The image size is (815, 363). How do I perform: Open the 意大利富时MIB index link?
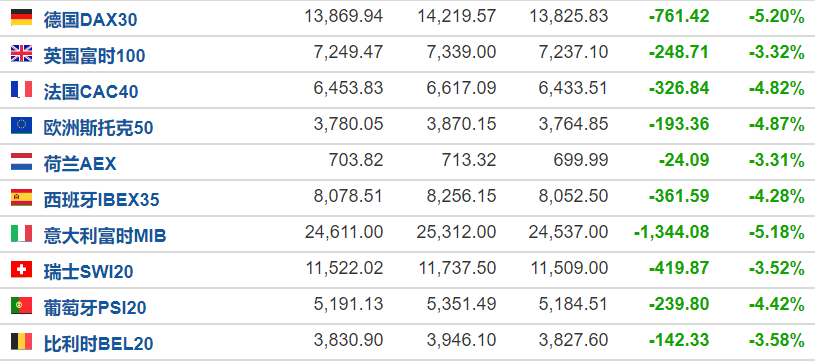[x=105, y=236]
